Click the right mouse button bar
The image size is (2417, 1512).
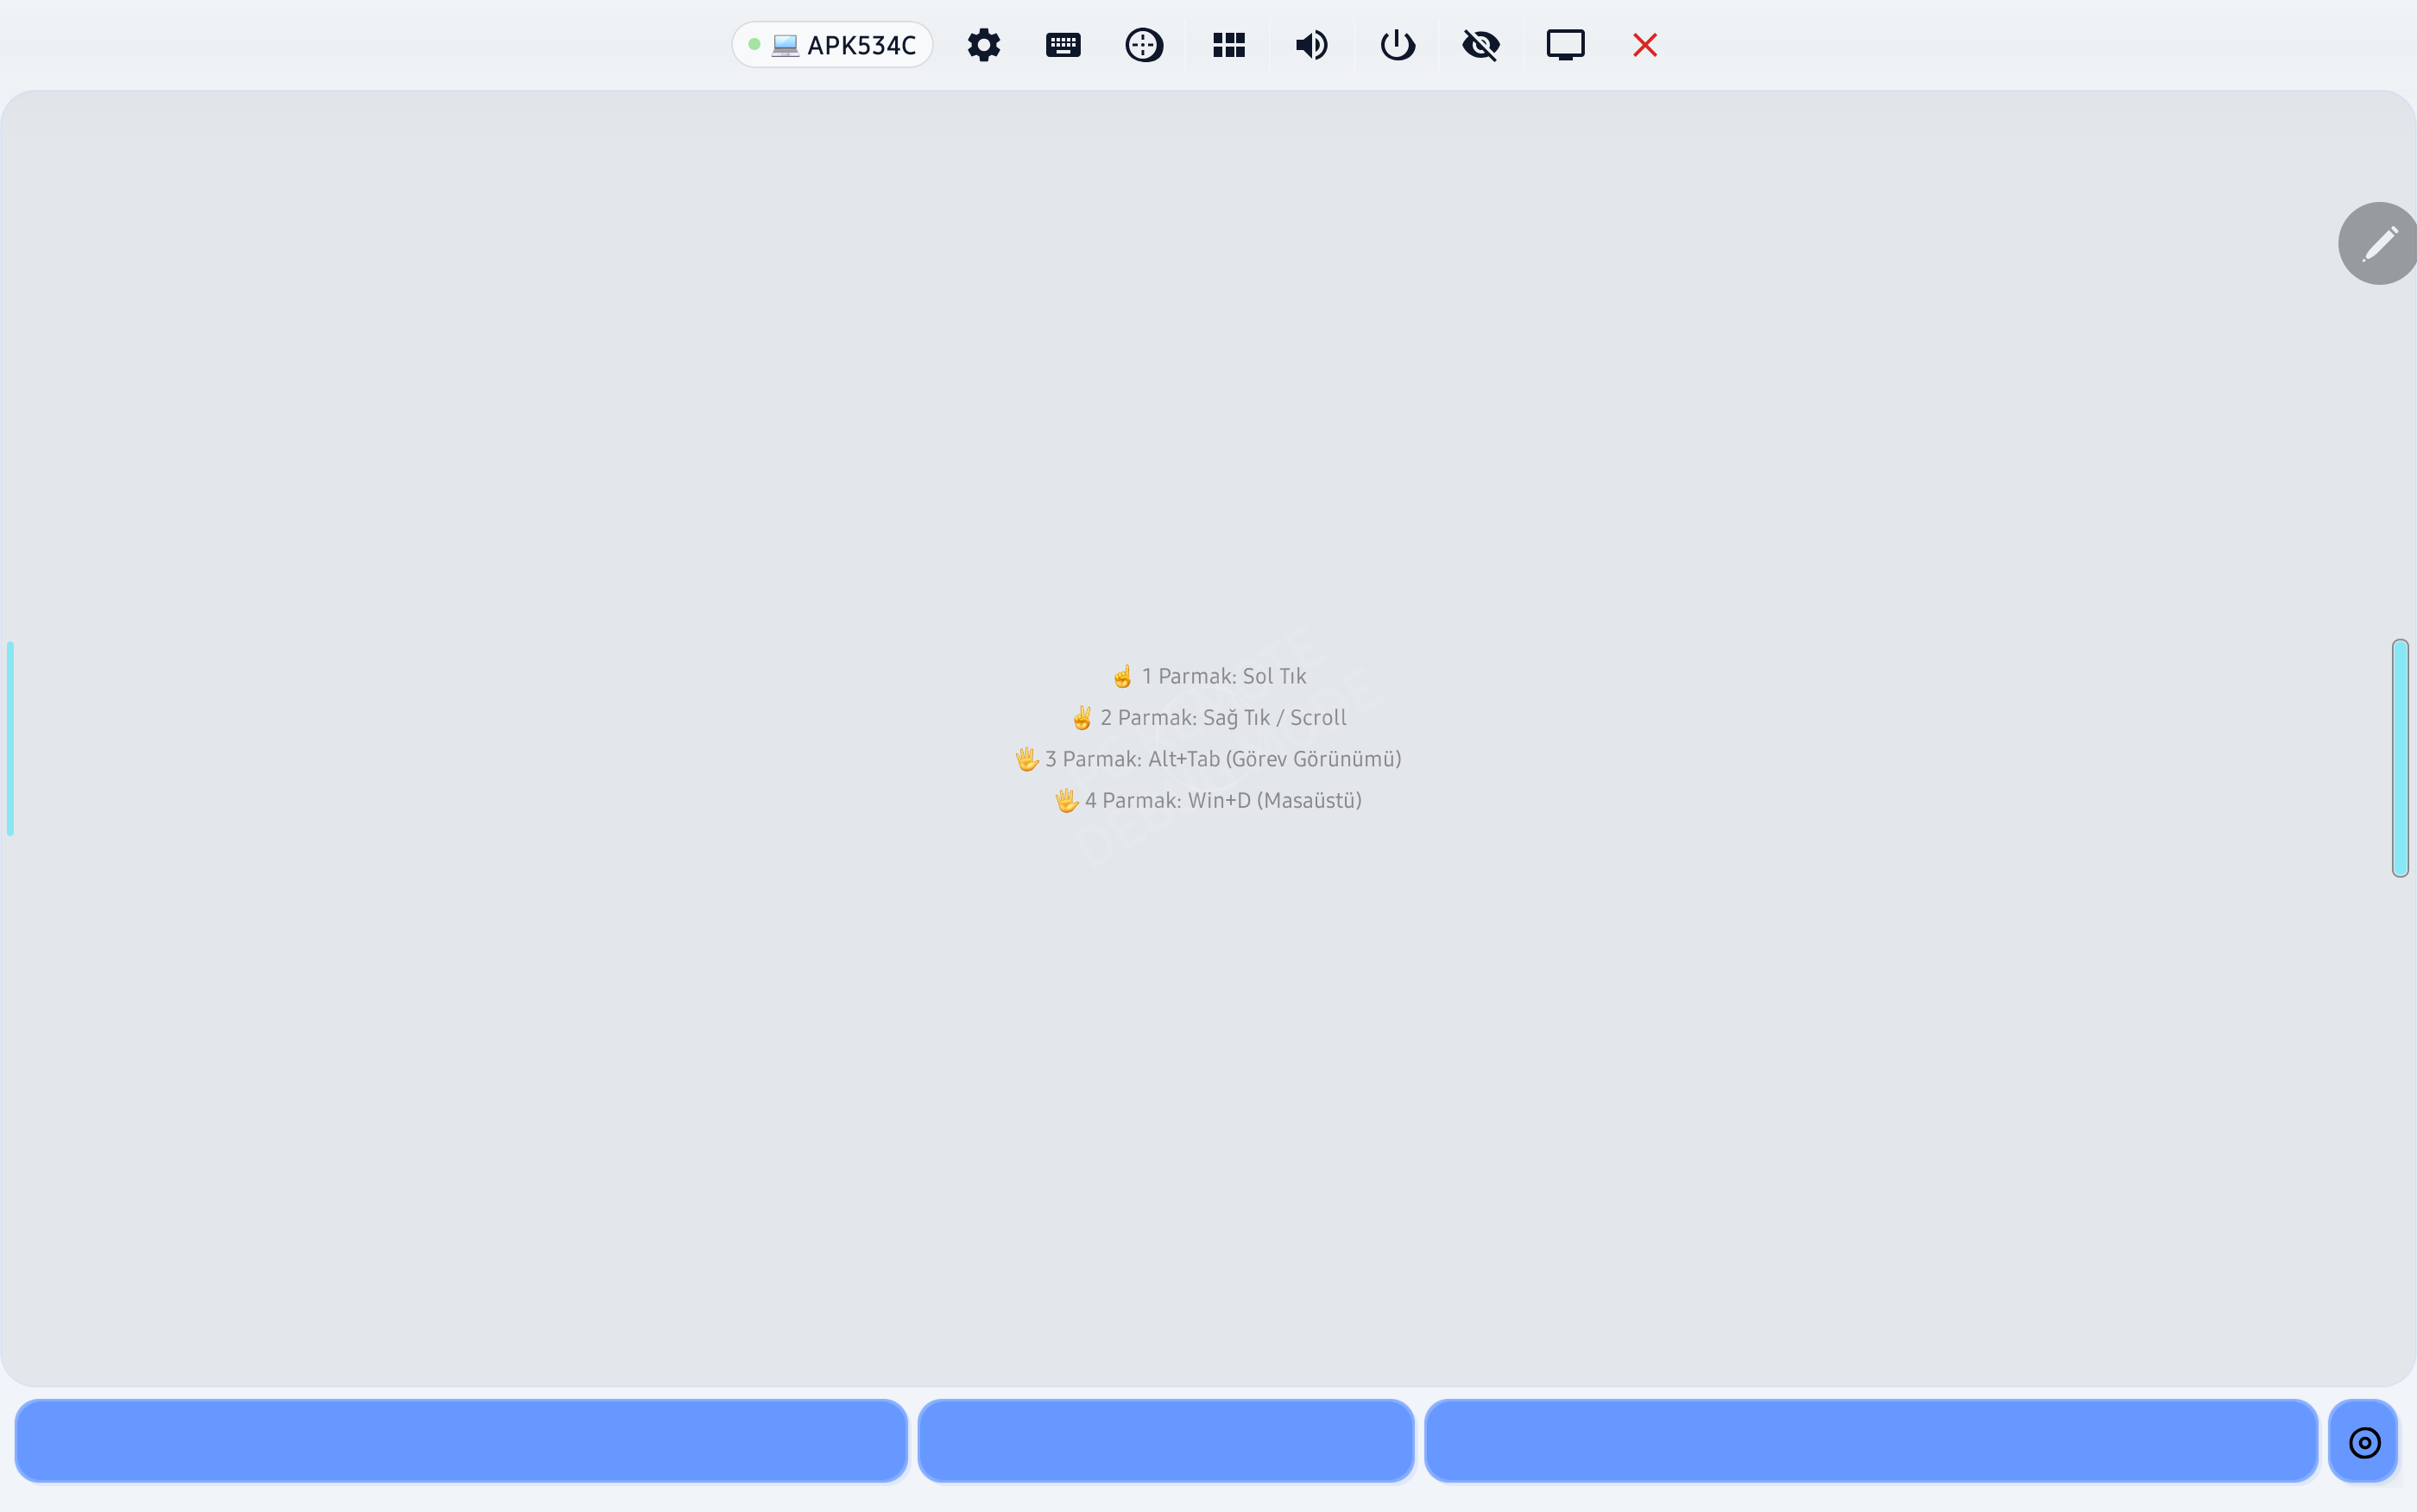coord(1870,1440)
